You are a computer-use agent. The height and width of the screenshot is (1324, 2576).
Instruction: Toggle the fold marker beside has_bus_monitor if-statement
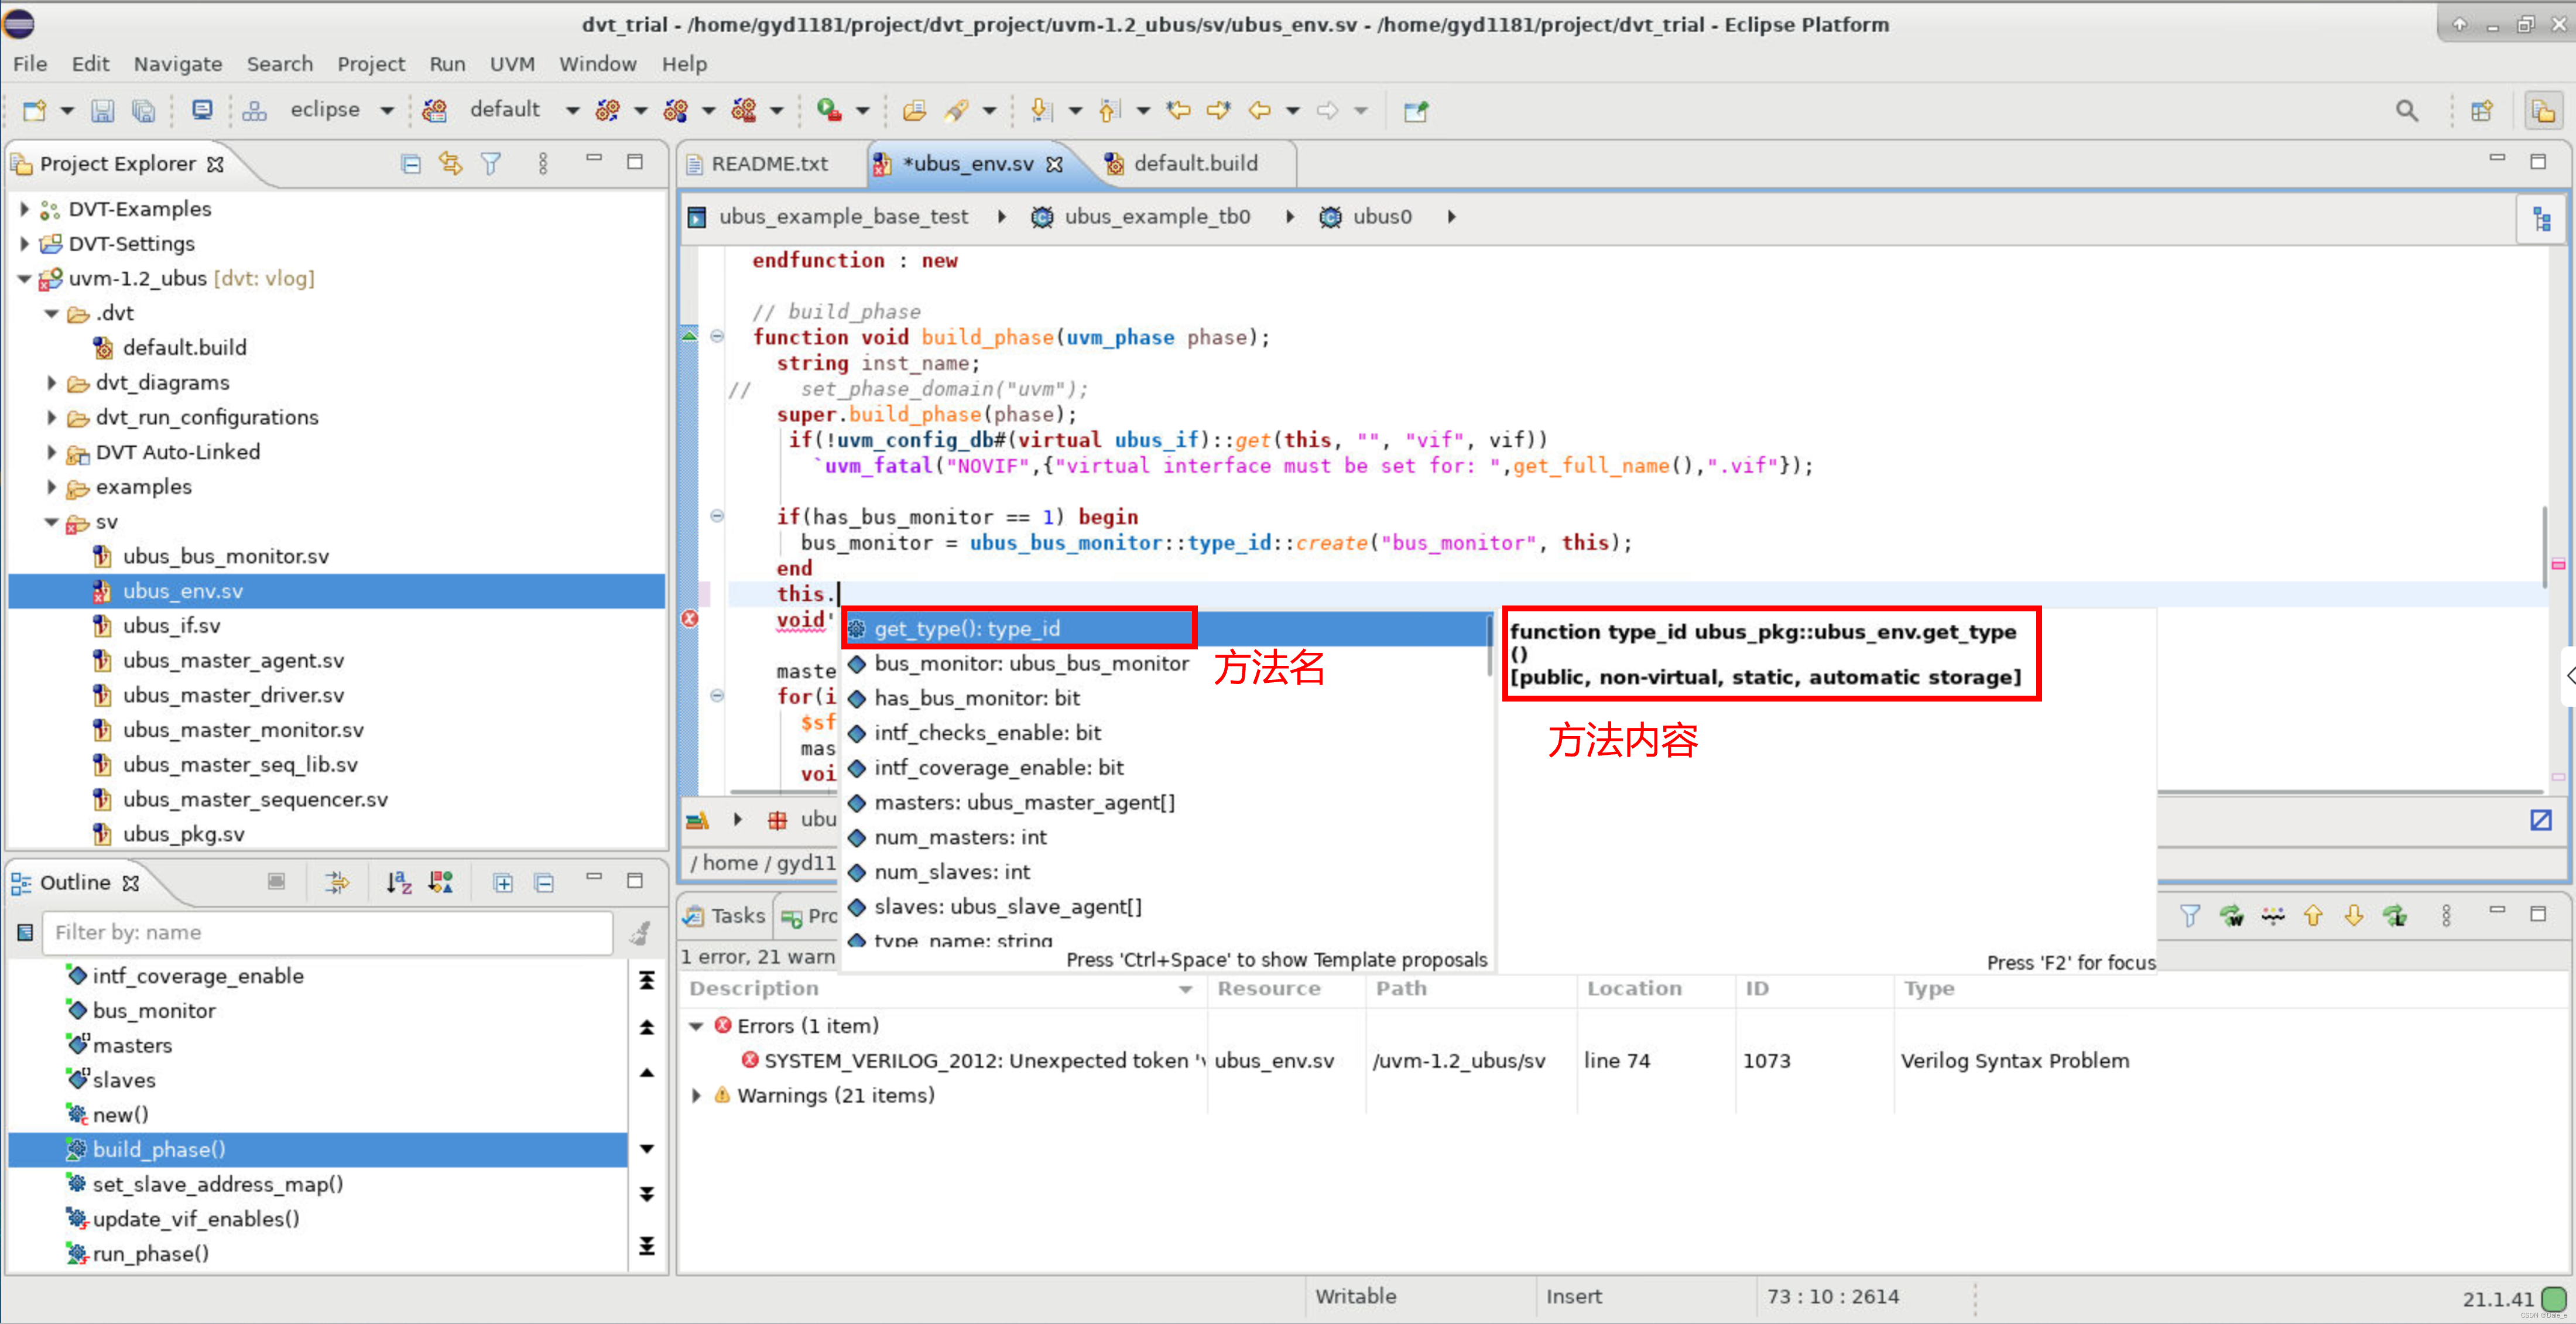tap(717, 516)
